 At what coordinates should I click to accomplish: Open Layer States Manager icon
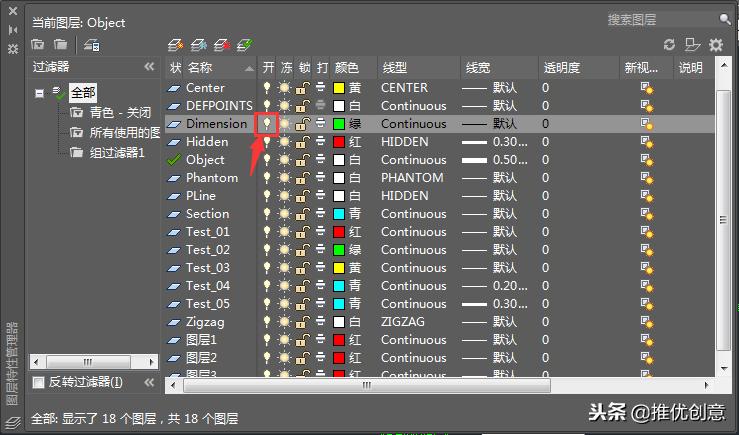click(92, 45)
